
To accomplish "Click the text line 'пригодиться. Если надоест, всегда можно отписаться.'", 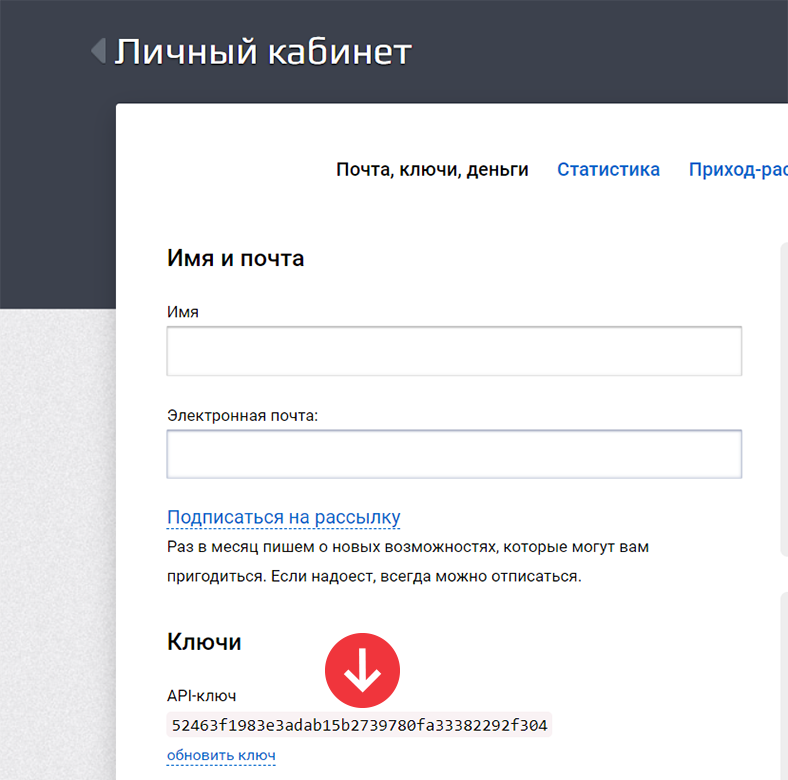I will point(374,576).
